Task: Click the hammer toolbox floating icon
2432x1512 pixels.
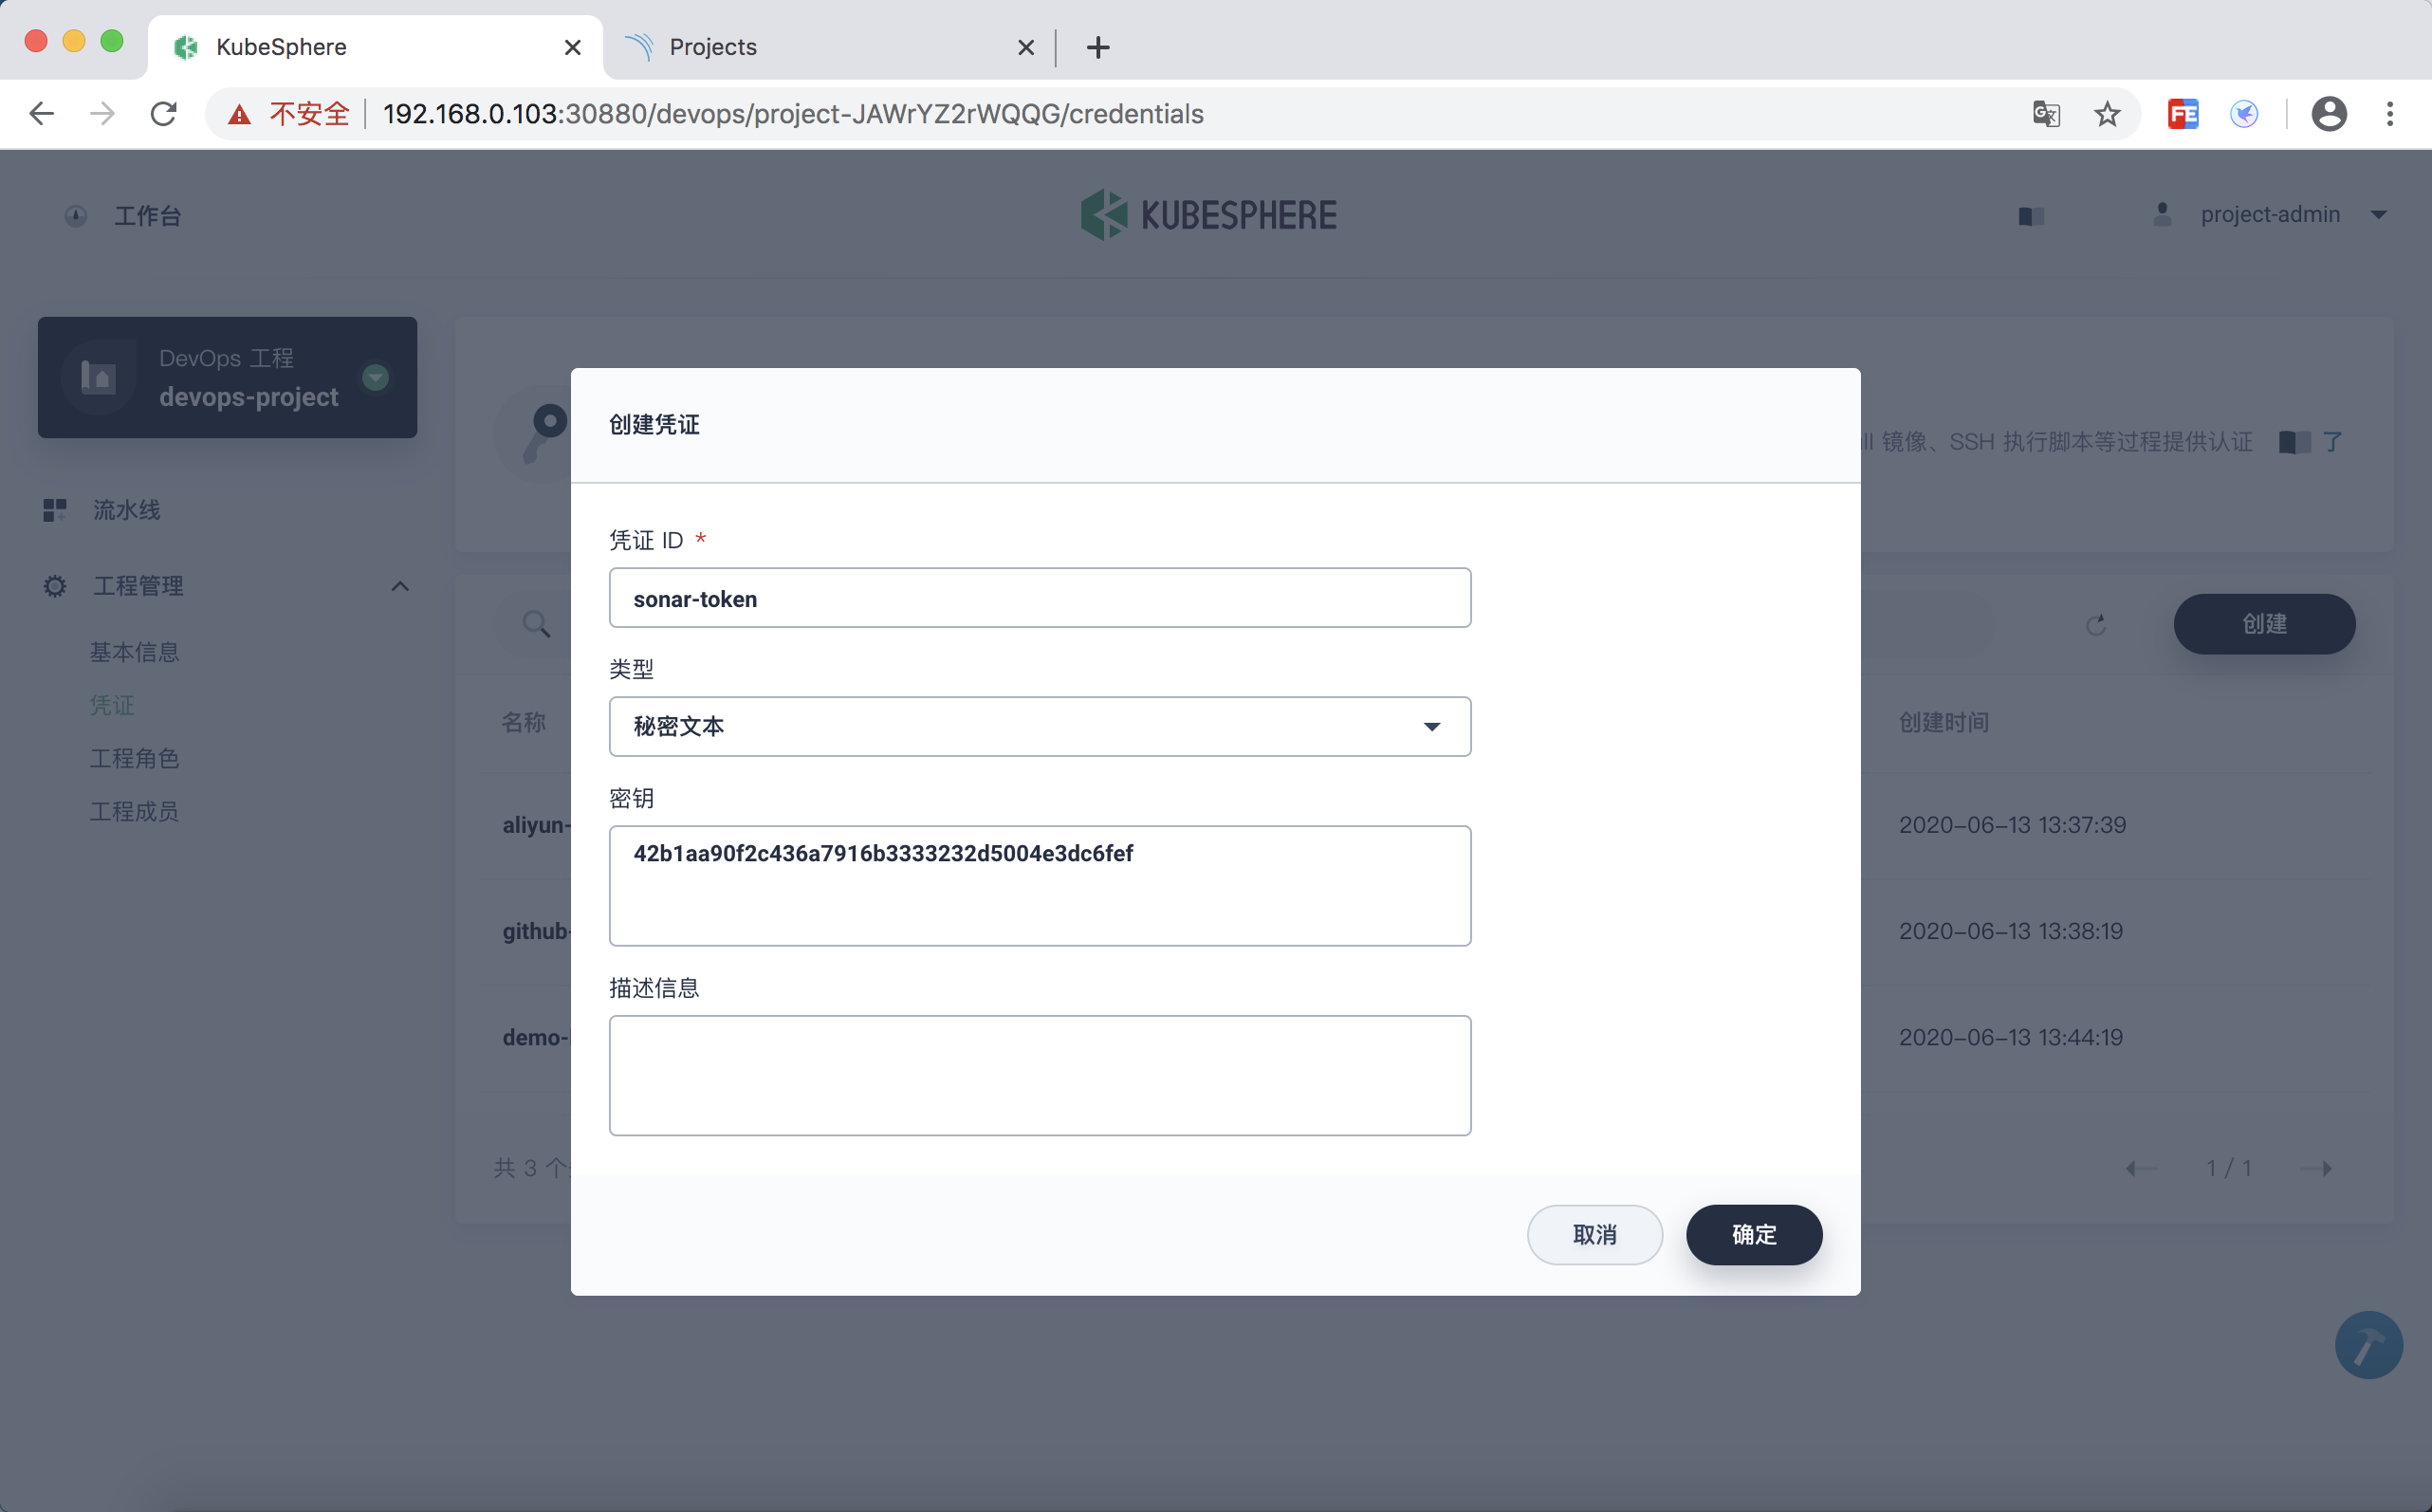Action: tap(2368, 1345)
